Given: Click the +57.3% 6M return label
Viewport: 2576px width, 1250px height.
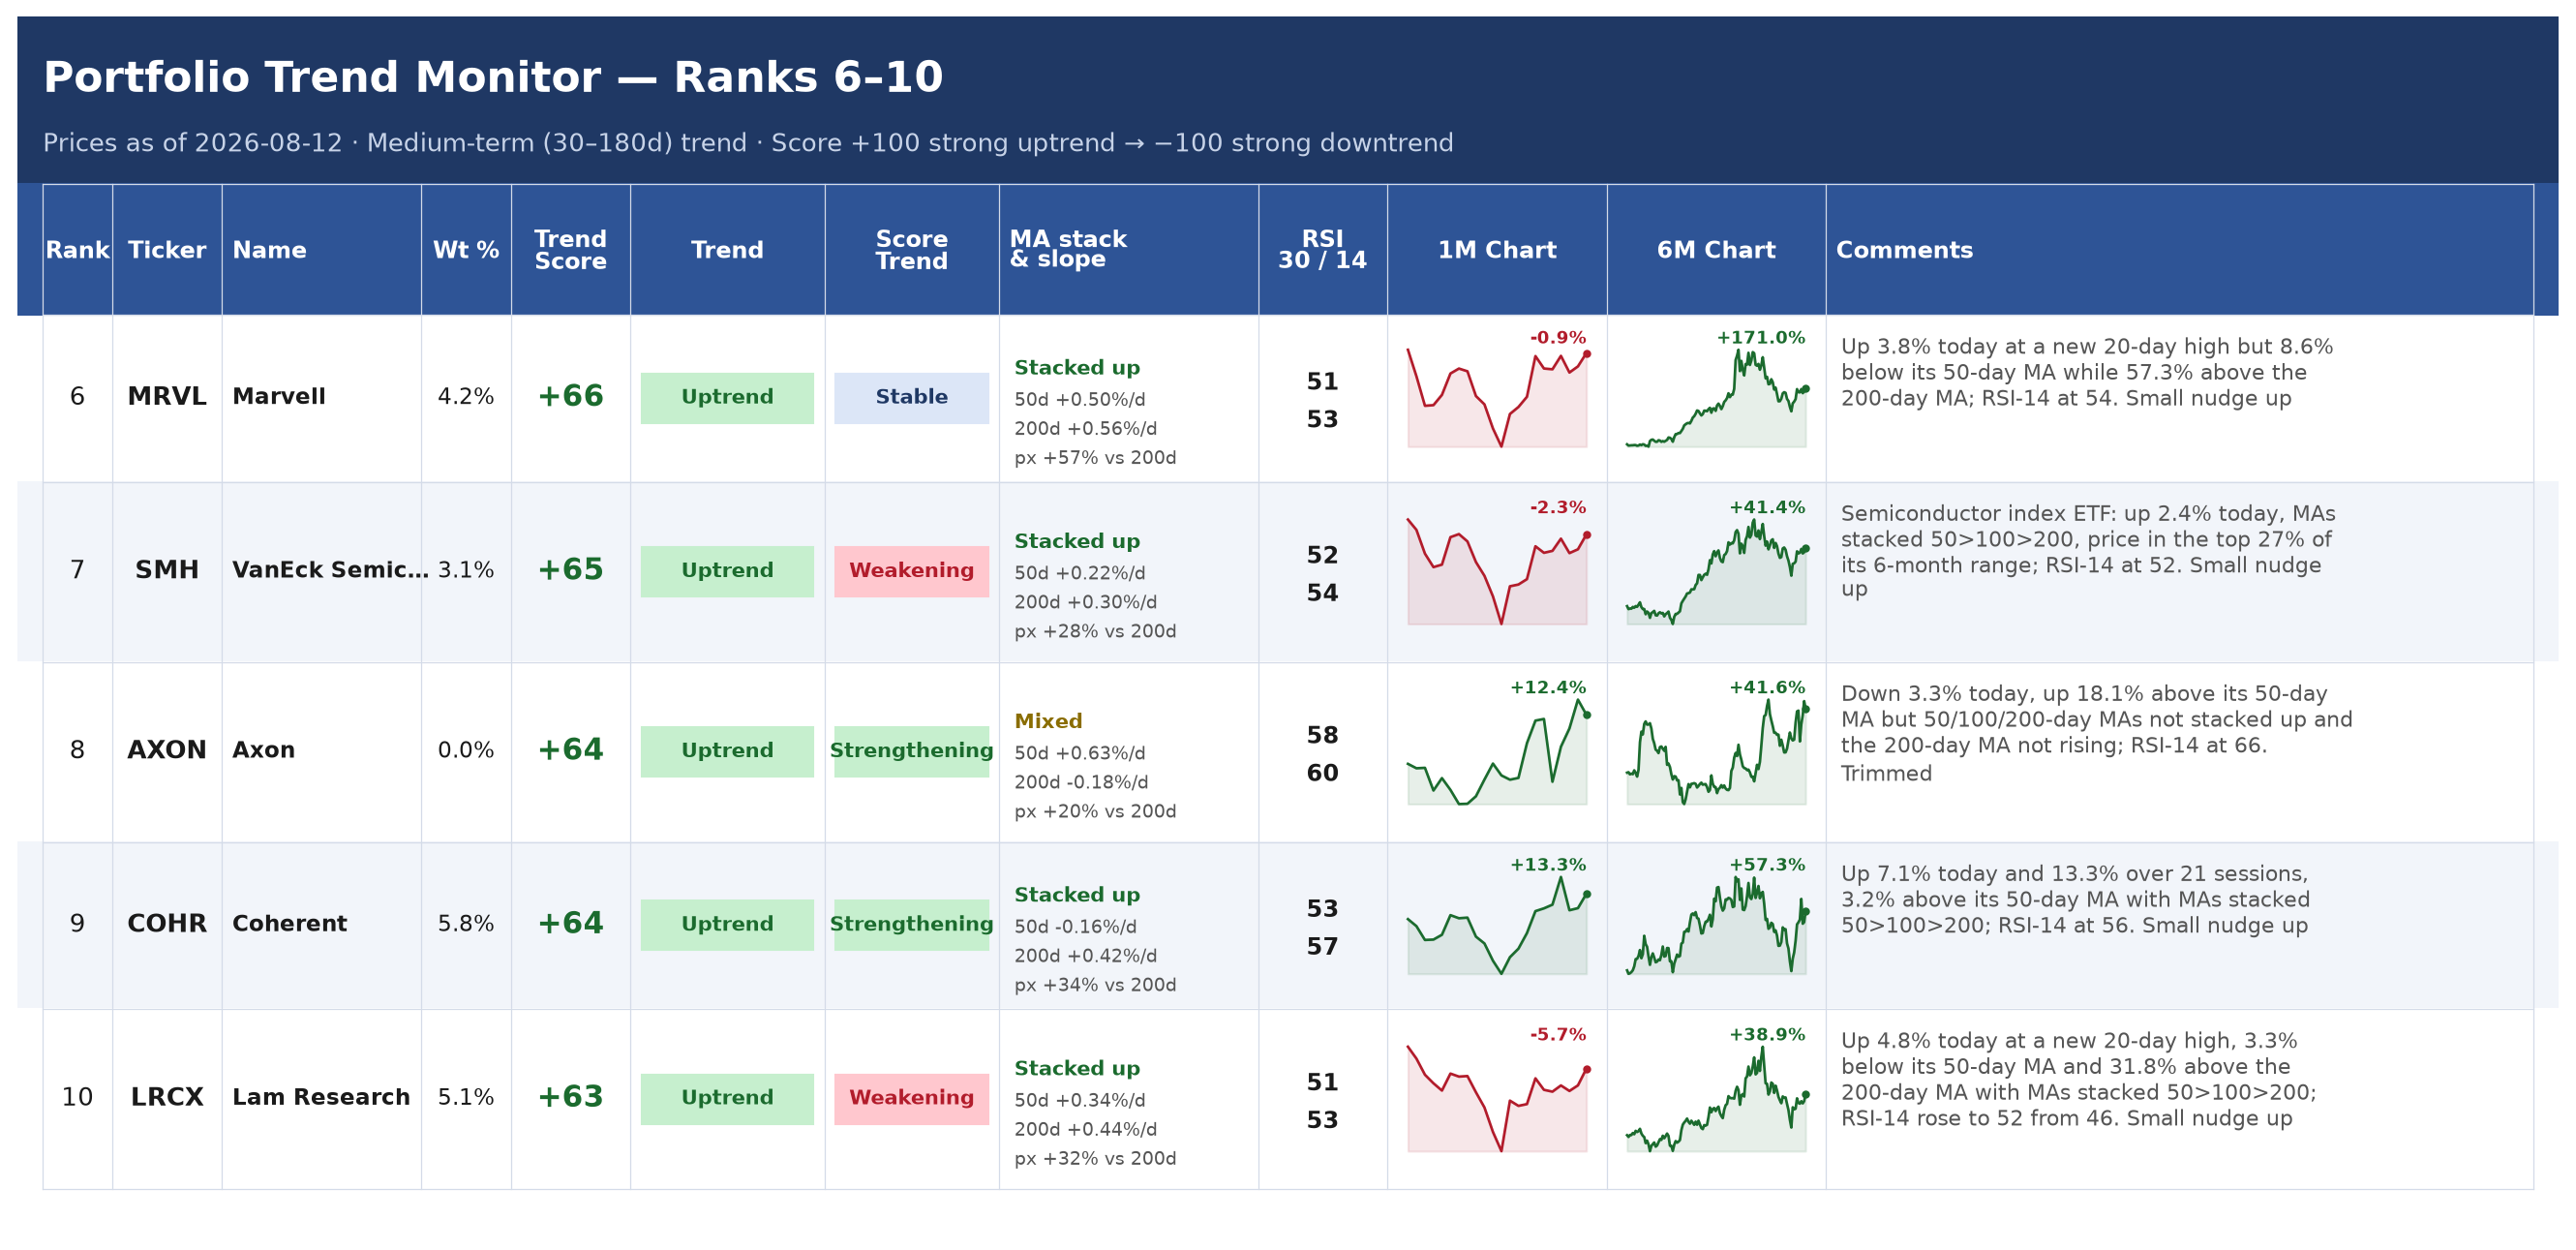Looking at the screenshot, I should pyautogui.click(x=1767, y=865).
